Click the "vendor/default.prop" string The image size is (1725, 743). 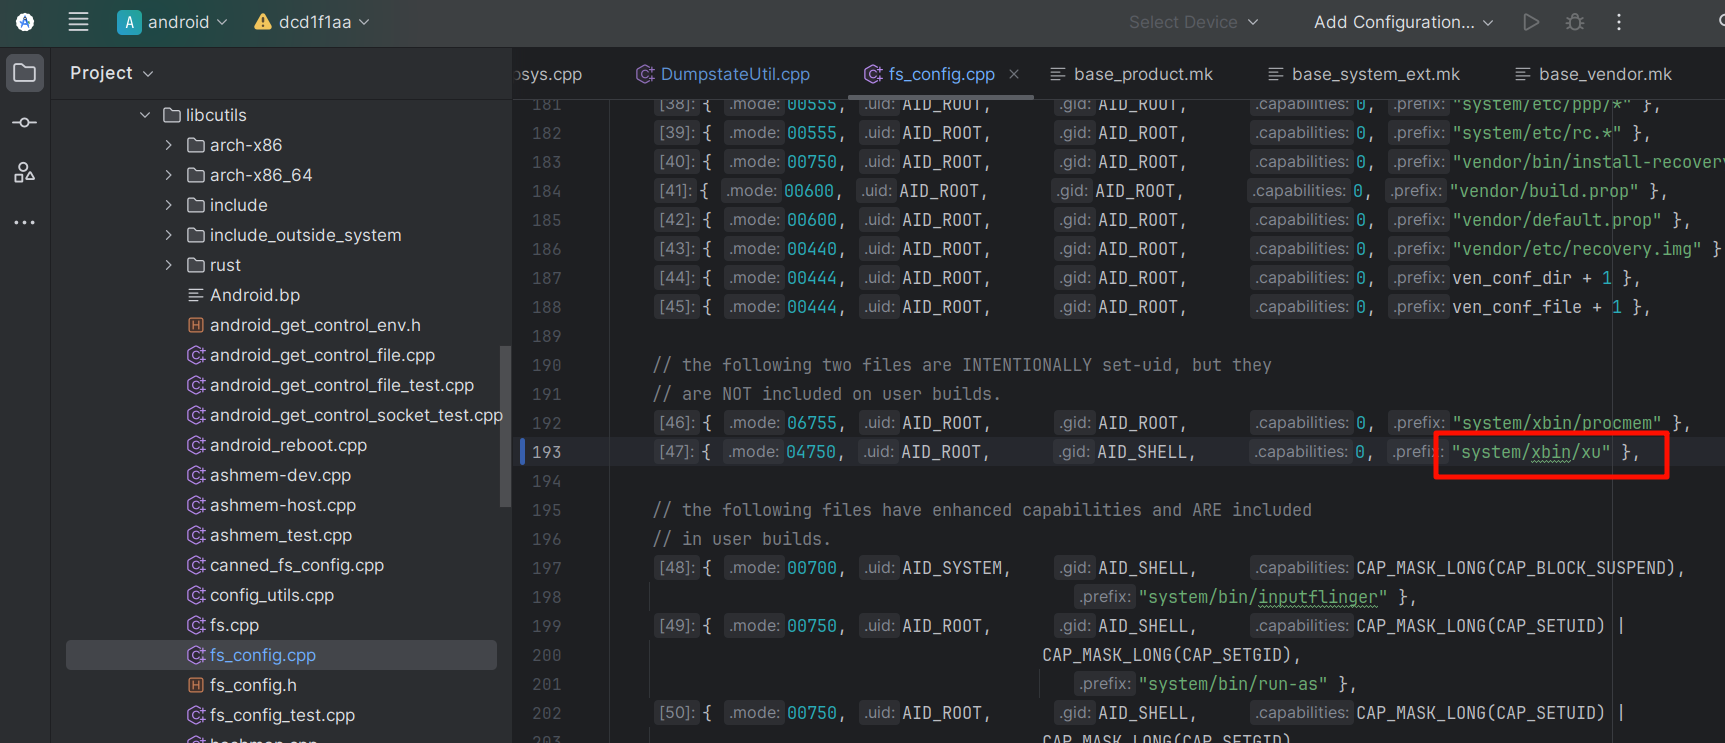click(x=1556, y=220)
